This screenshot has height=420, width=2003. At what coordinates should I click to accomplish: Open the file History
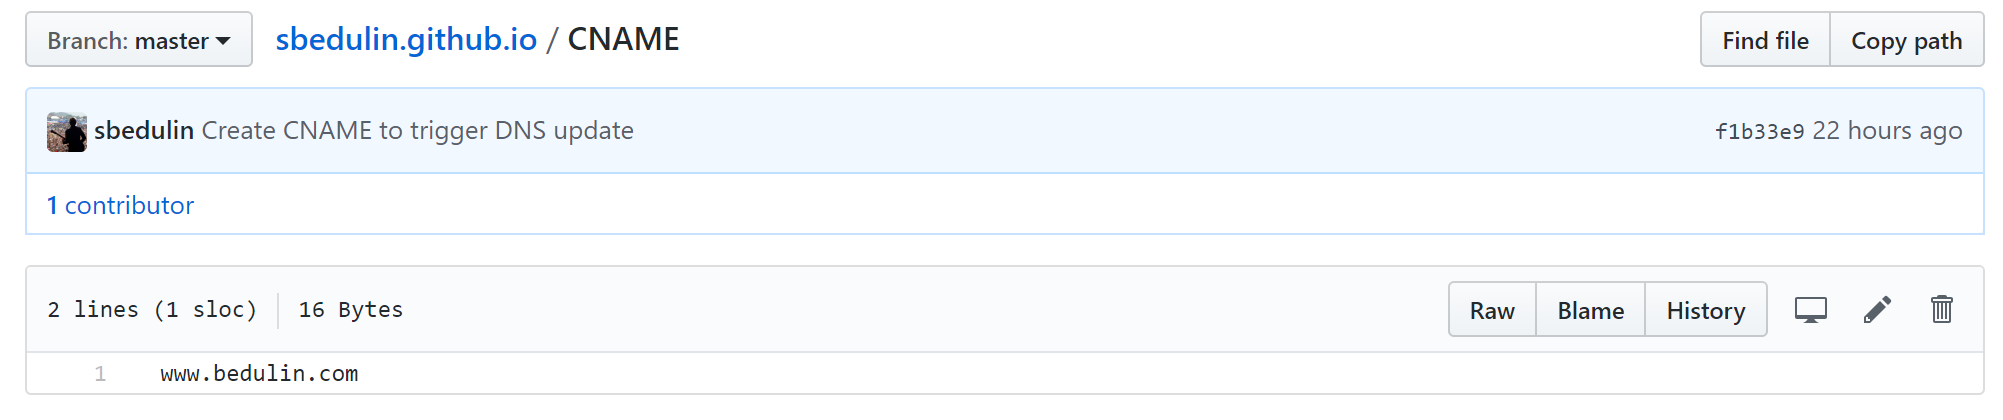tap(1706, 310)
